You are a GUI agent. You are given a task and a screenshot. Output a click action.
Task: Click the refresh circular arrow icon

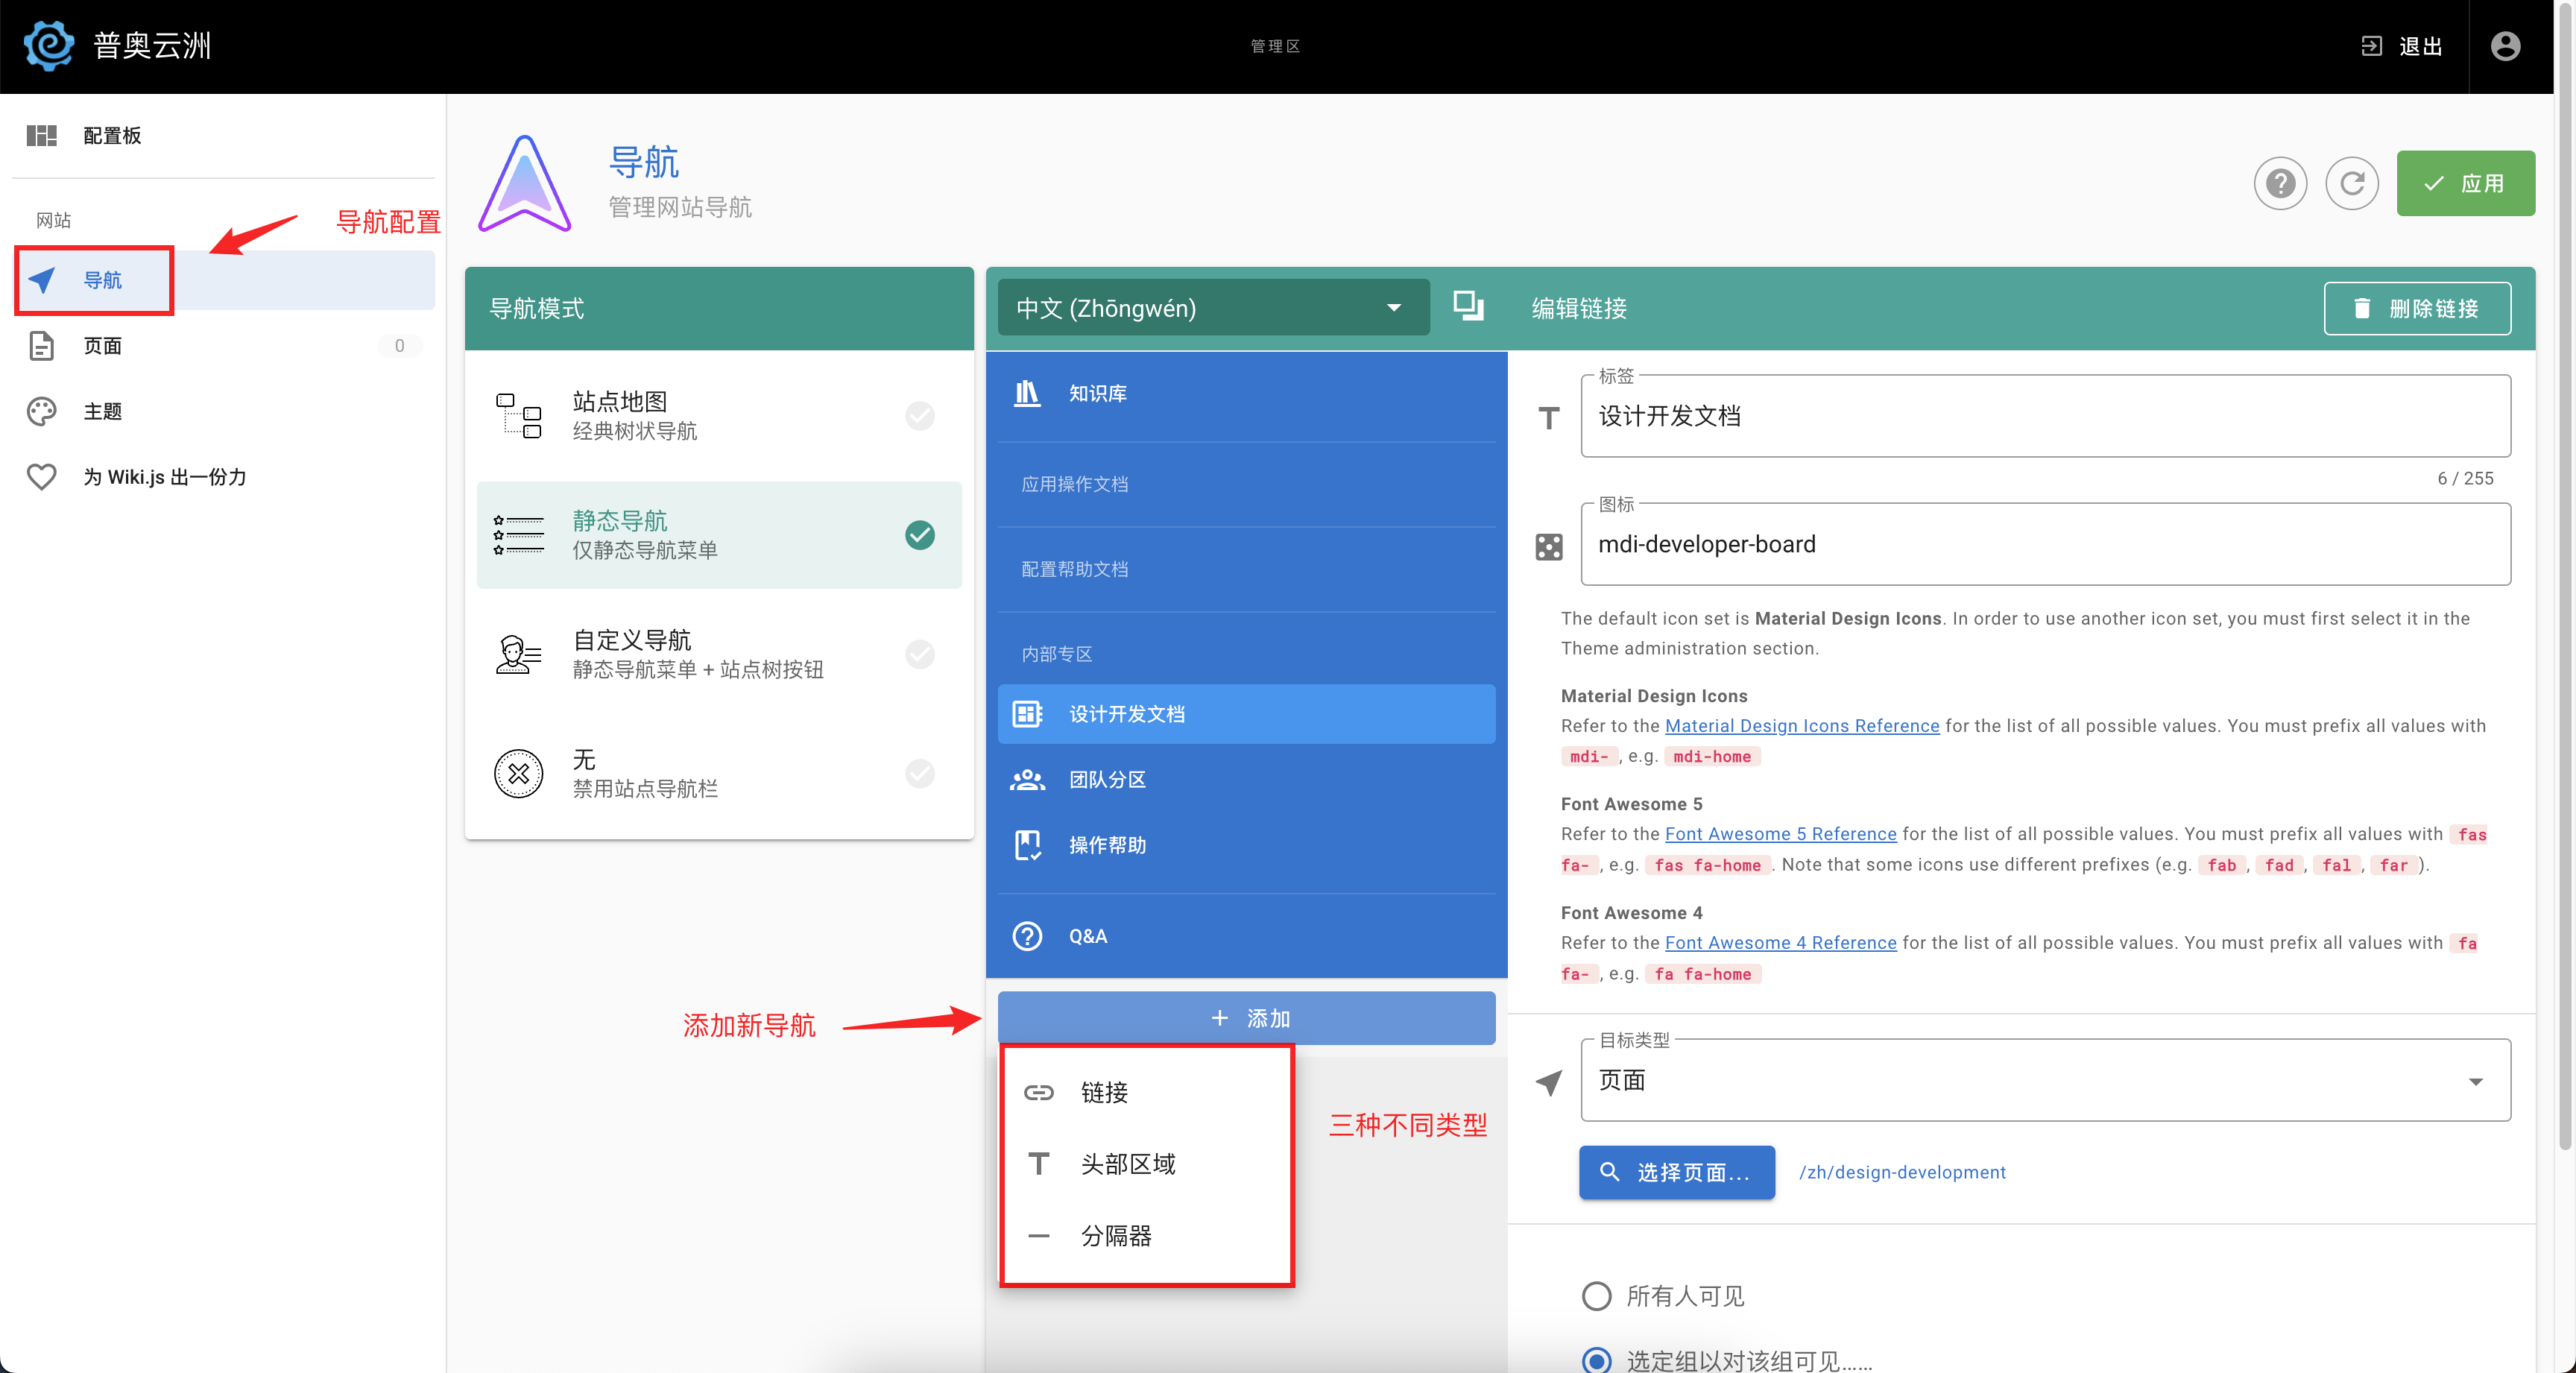[2351, 183]
